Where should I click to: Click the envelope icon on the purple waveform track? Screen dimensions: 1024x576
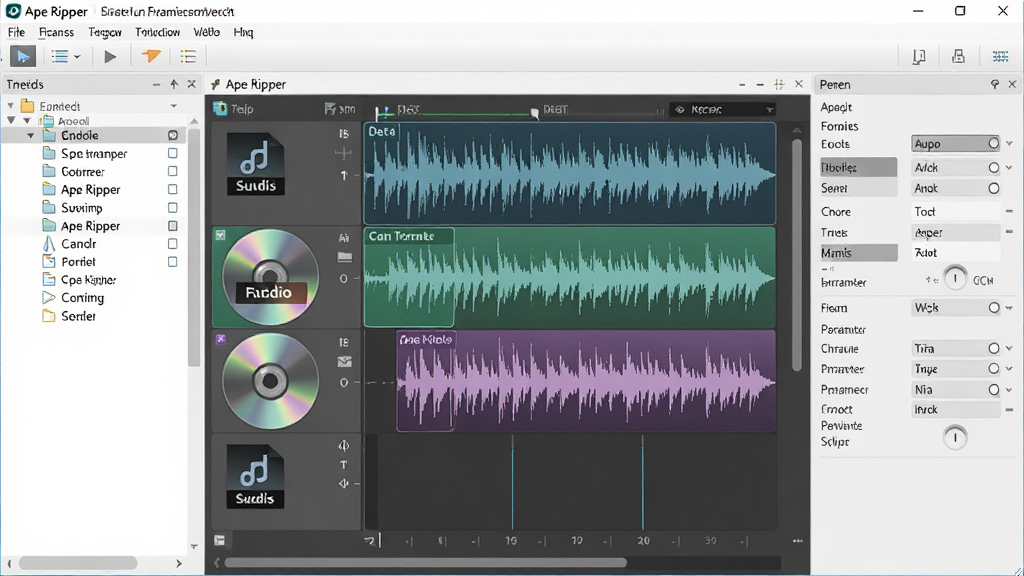(344, 362)
